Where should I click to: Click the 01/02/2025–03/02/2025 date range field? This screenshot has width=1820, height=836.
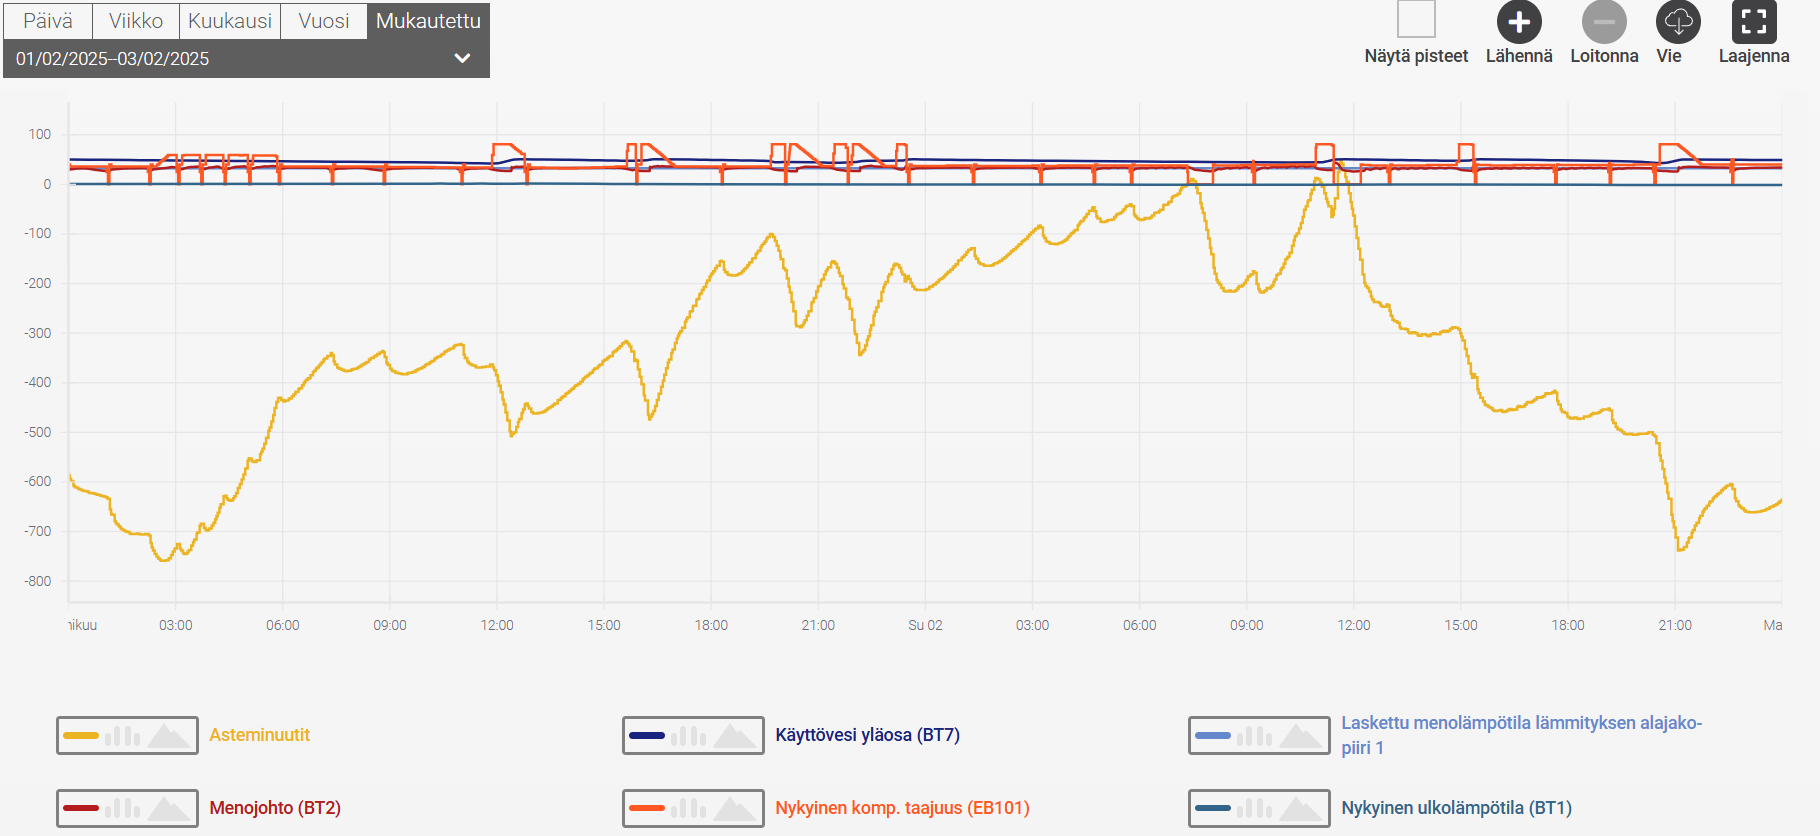246,59
